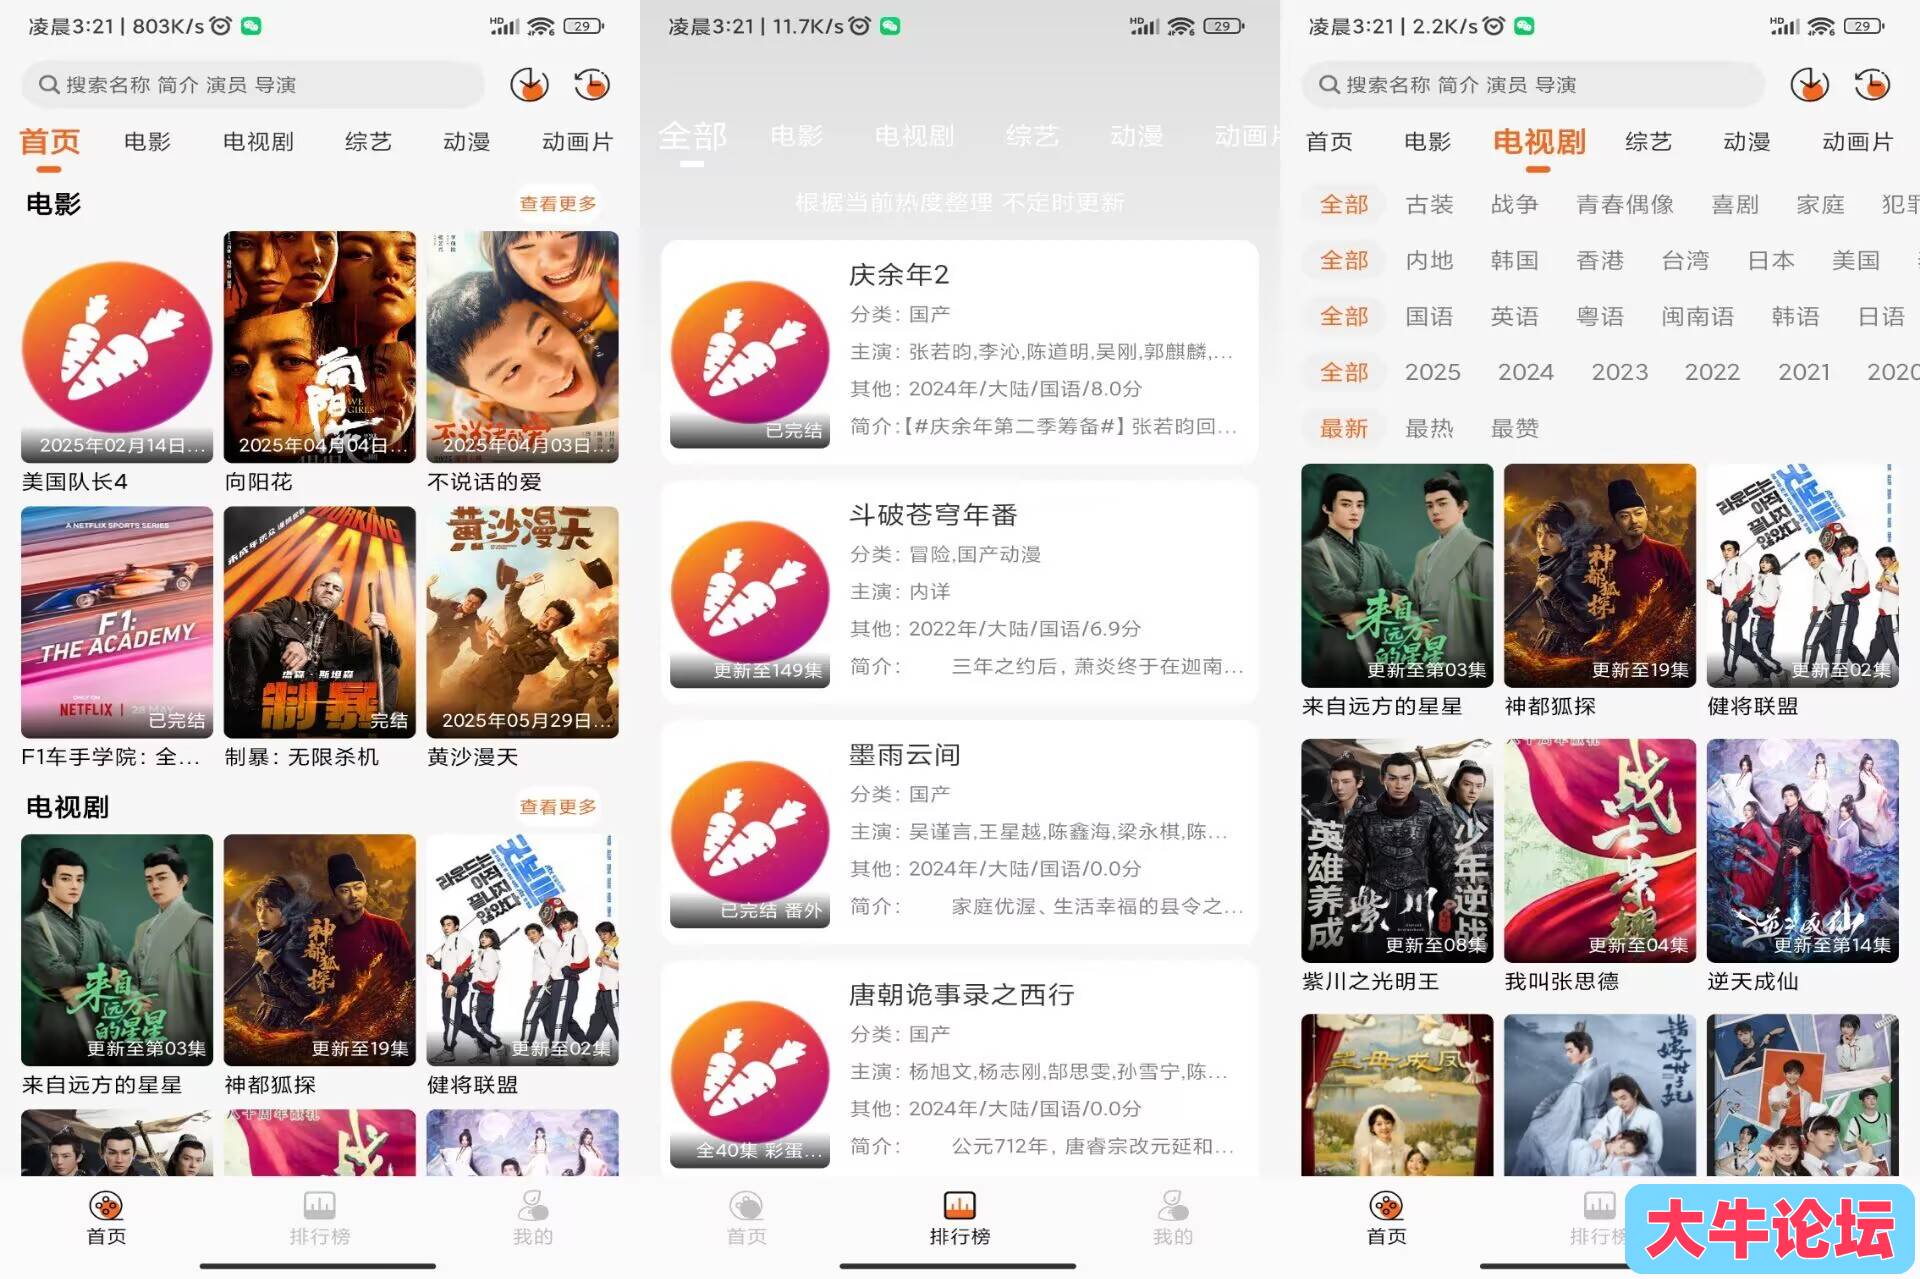
Task: Filter genre by 古装
Action: [1429, 205]
